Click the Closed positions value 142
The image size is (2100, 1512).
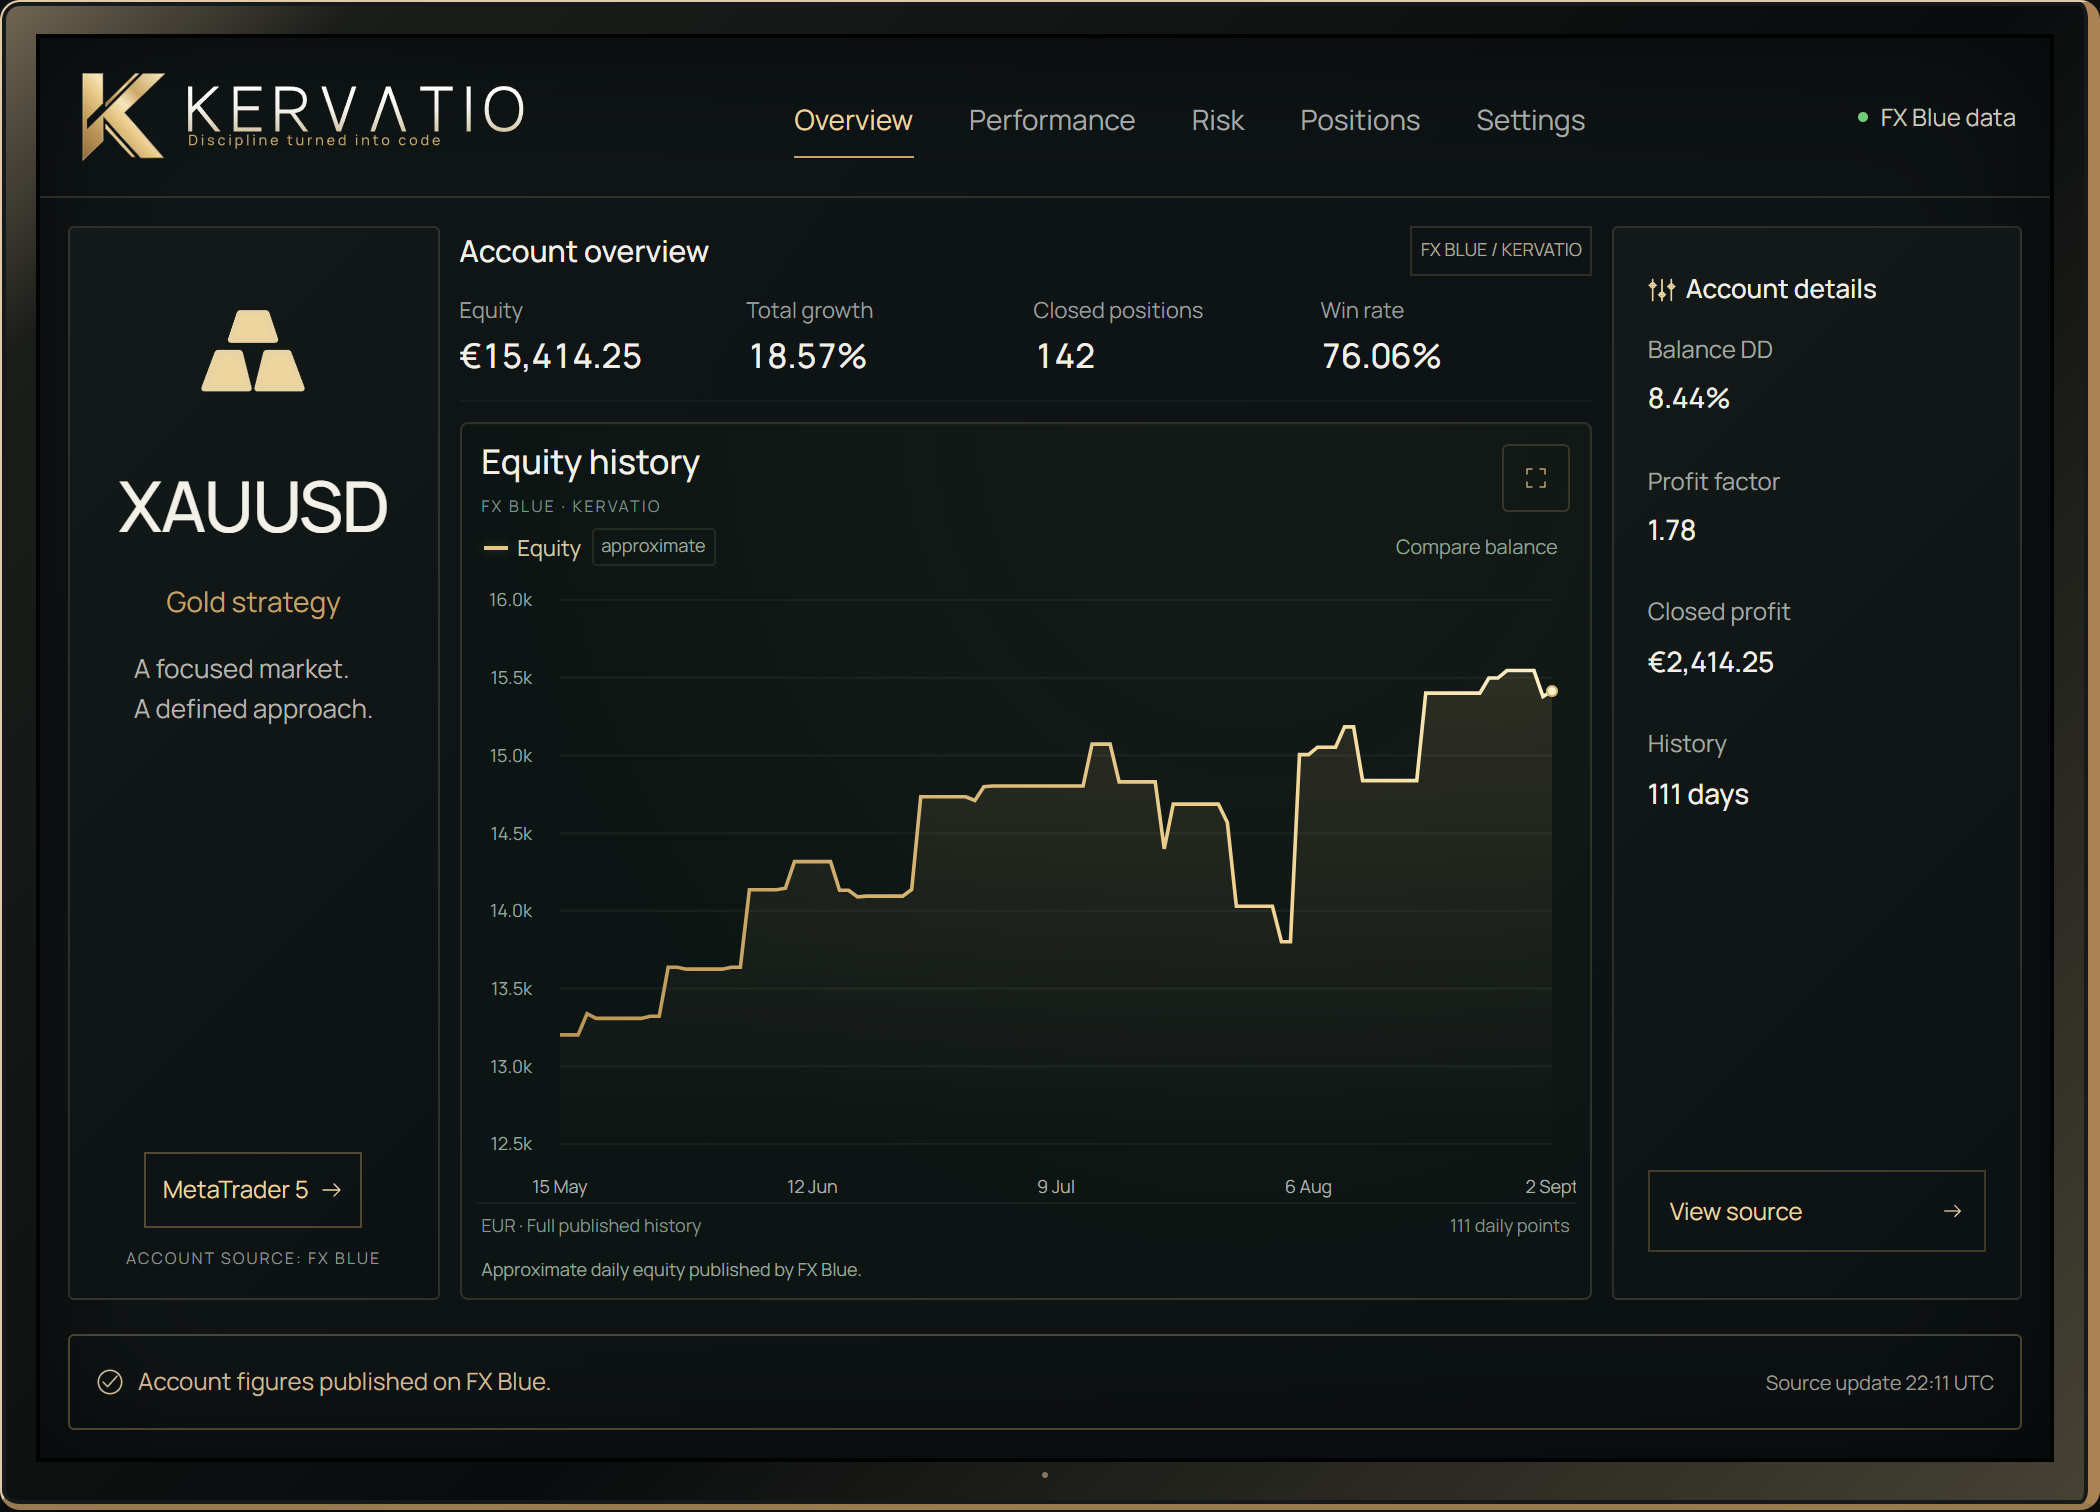(x=1065, y=356)
